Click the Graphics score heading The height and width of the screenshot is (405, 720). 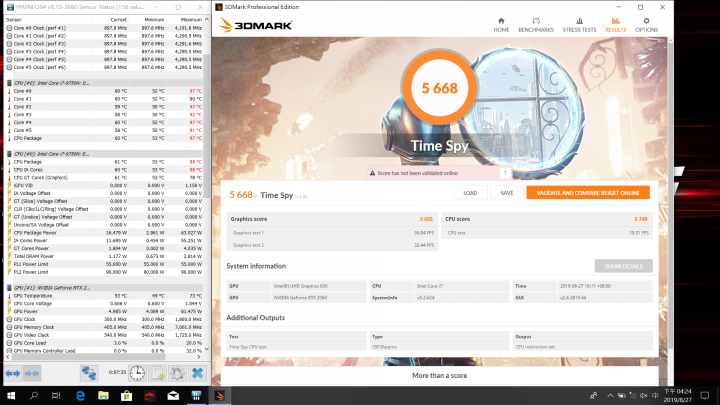pyautogui.click(x=248, y=219)
